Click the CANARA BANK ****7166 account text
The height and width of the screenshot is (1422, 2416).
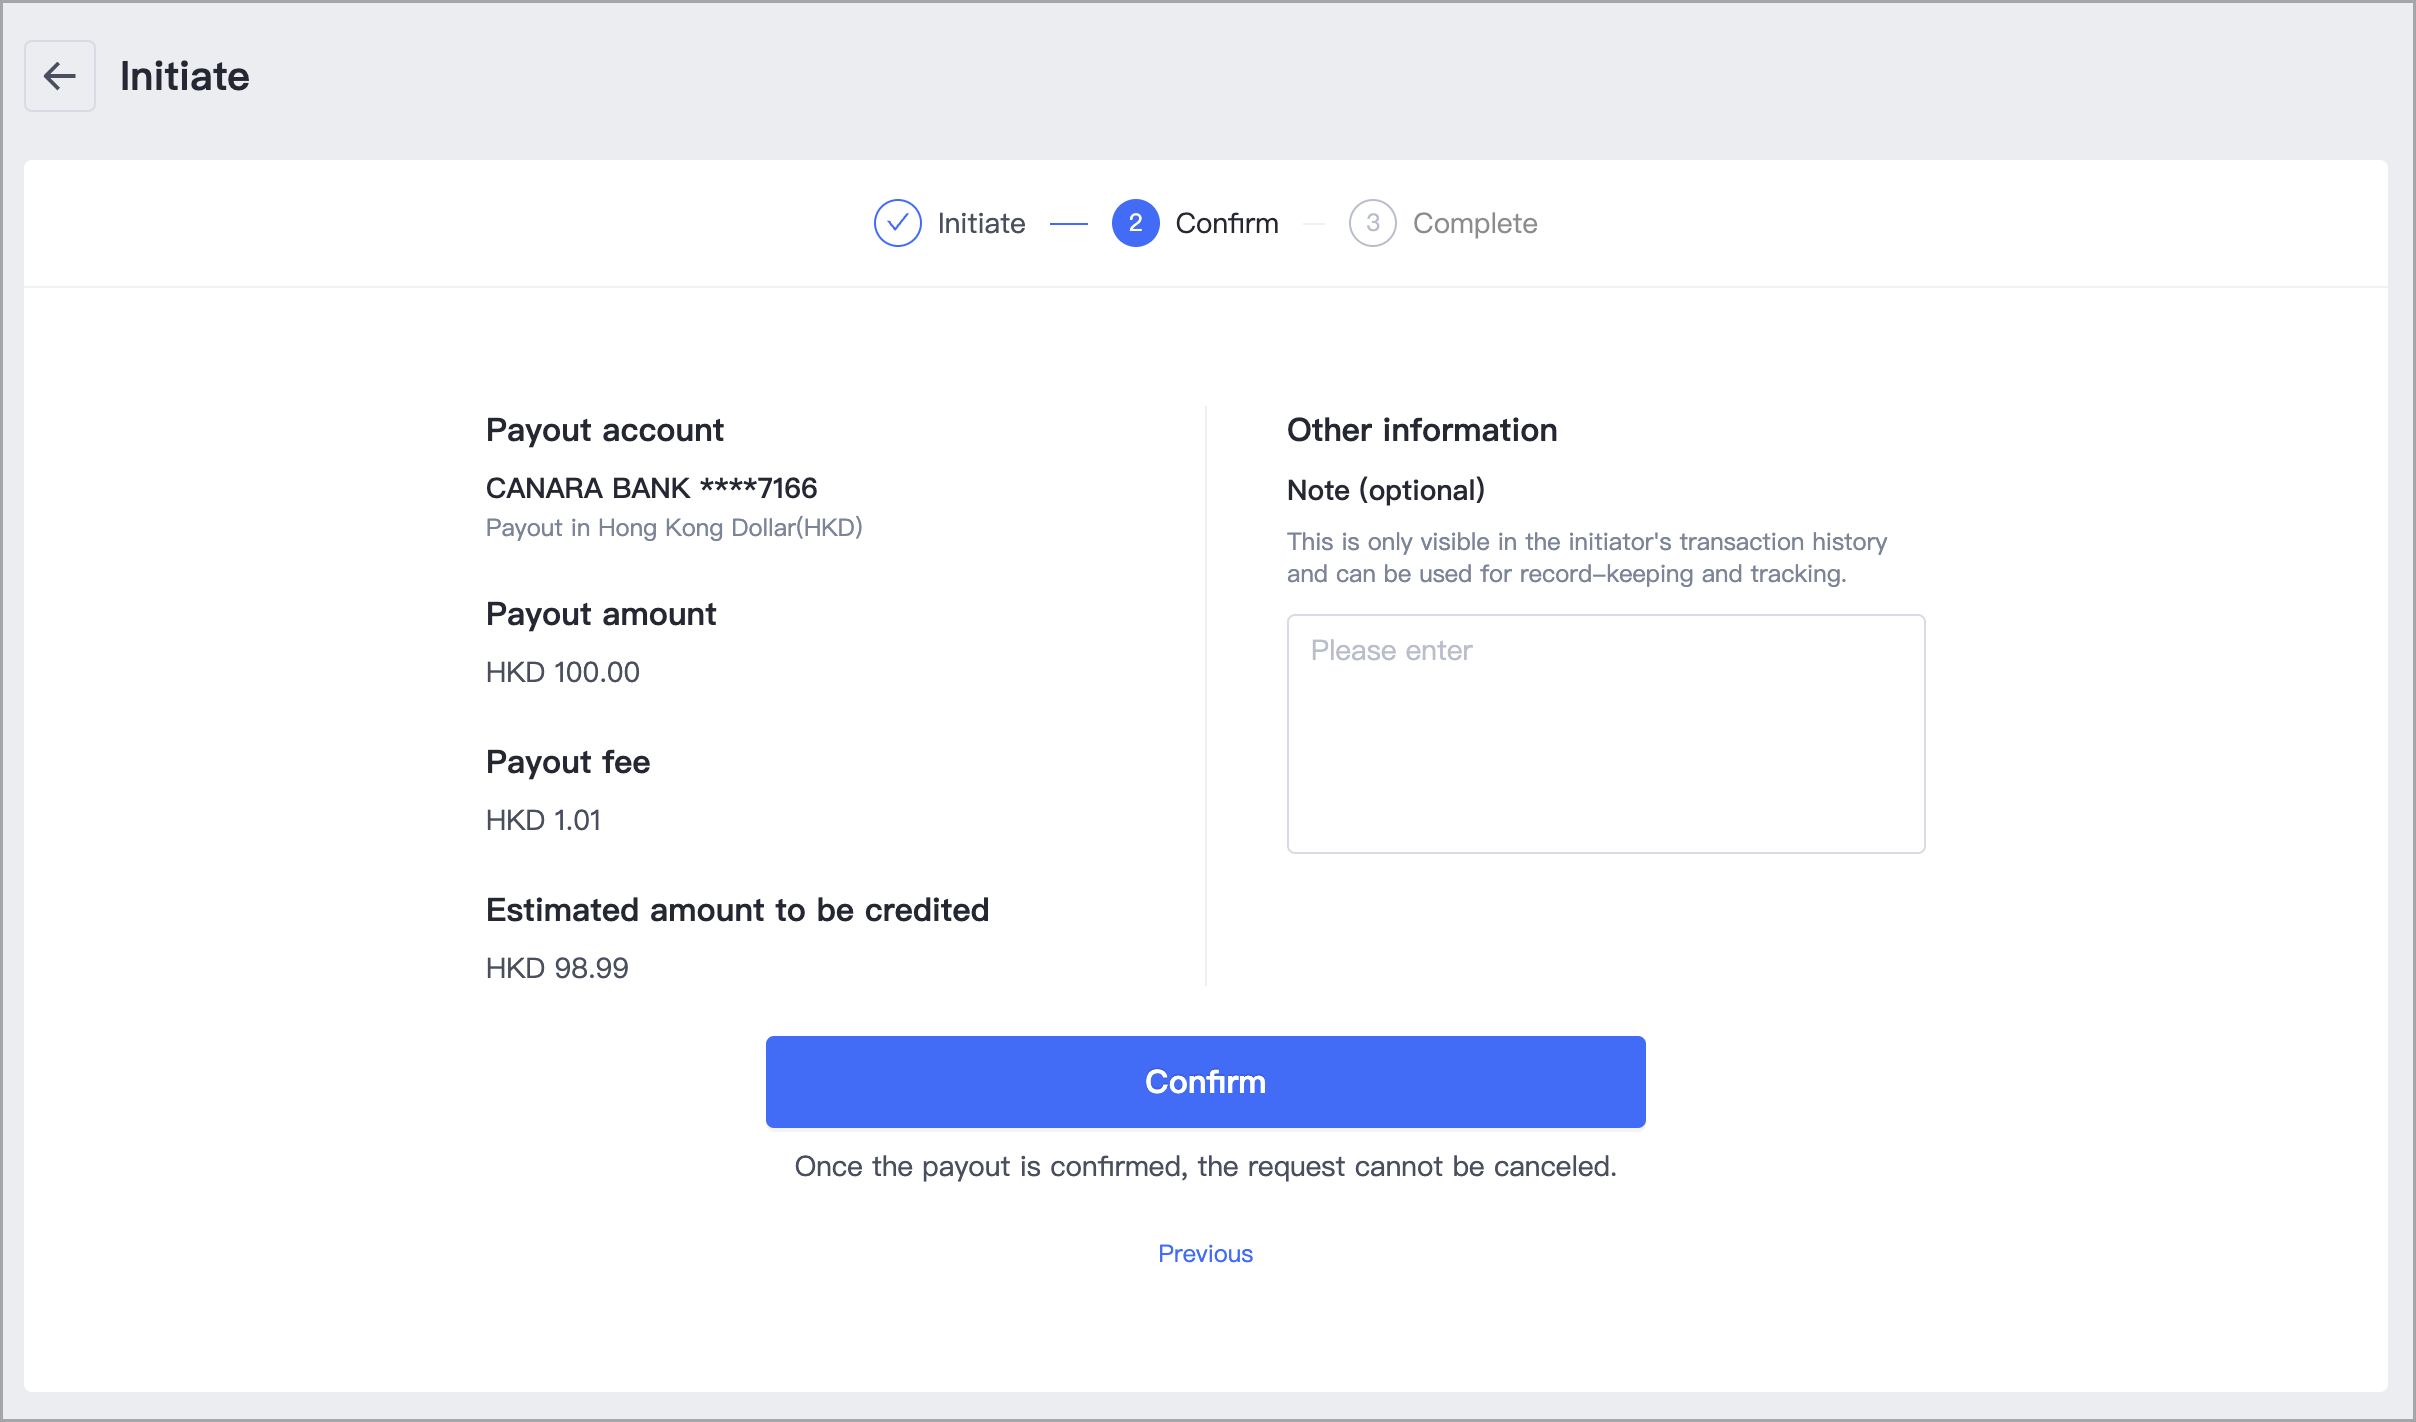click(651, 488)
